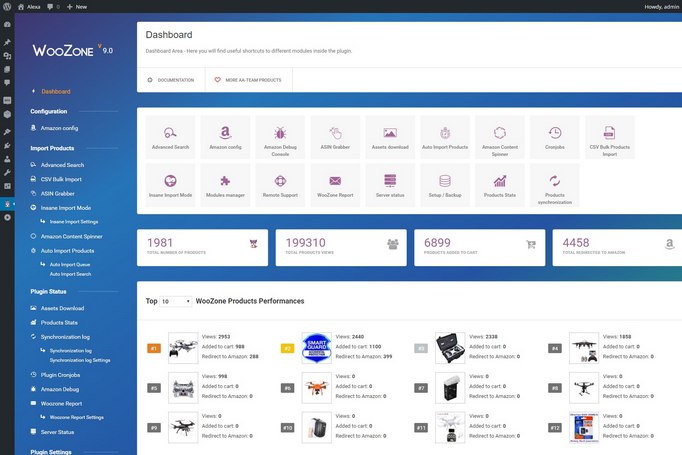
Task: Open the #1 ranked drone product thumbnail
Action: (183, 348)
